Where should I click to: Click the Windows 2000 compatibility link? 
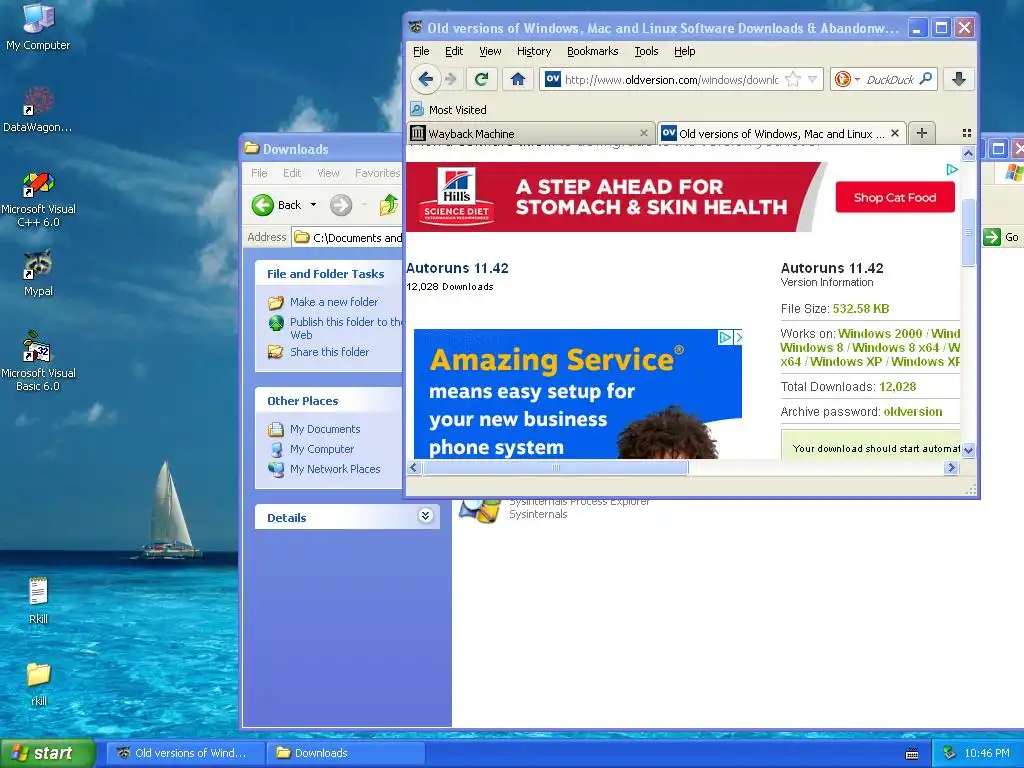coord(880,334)
